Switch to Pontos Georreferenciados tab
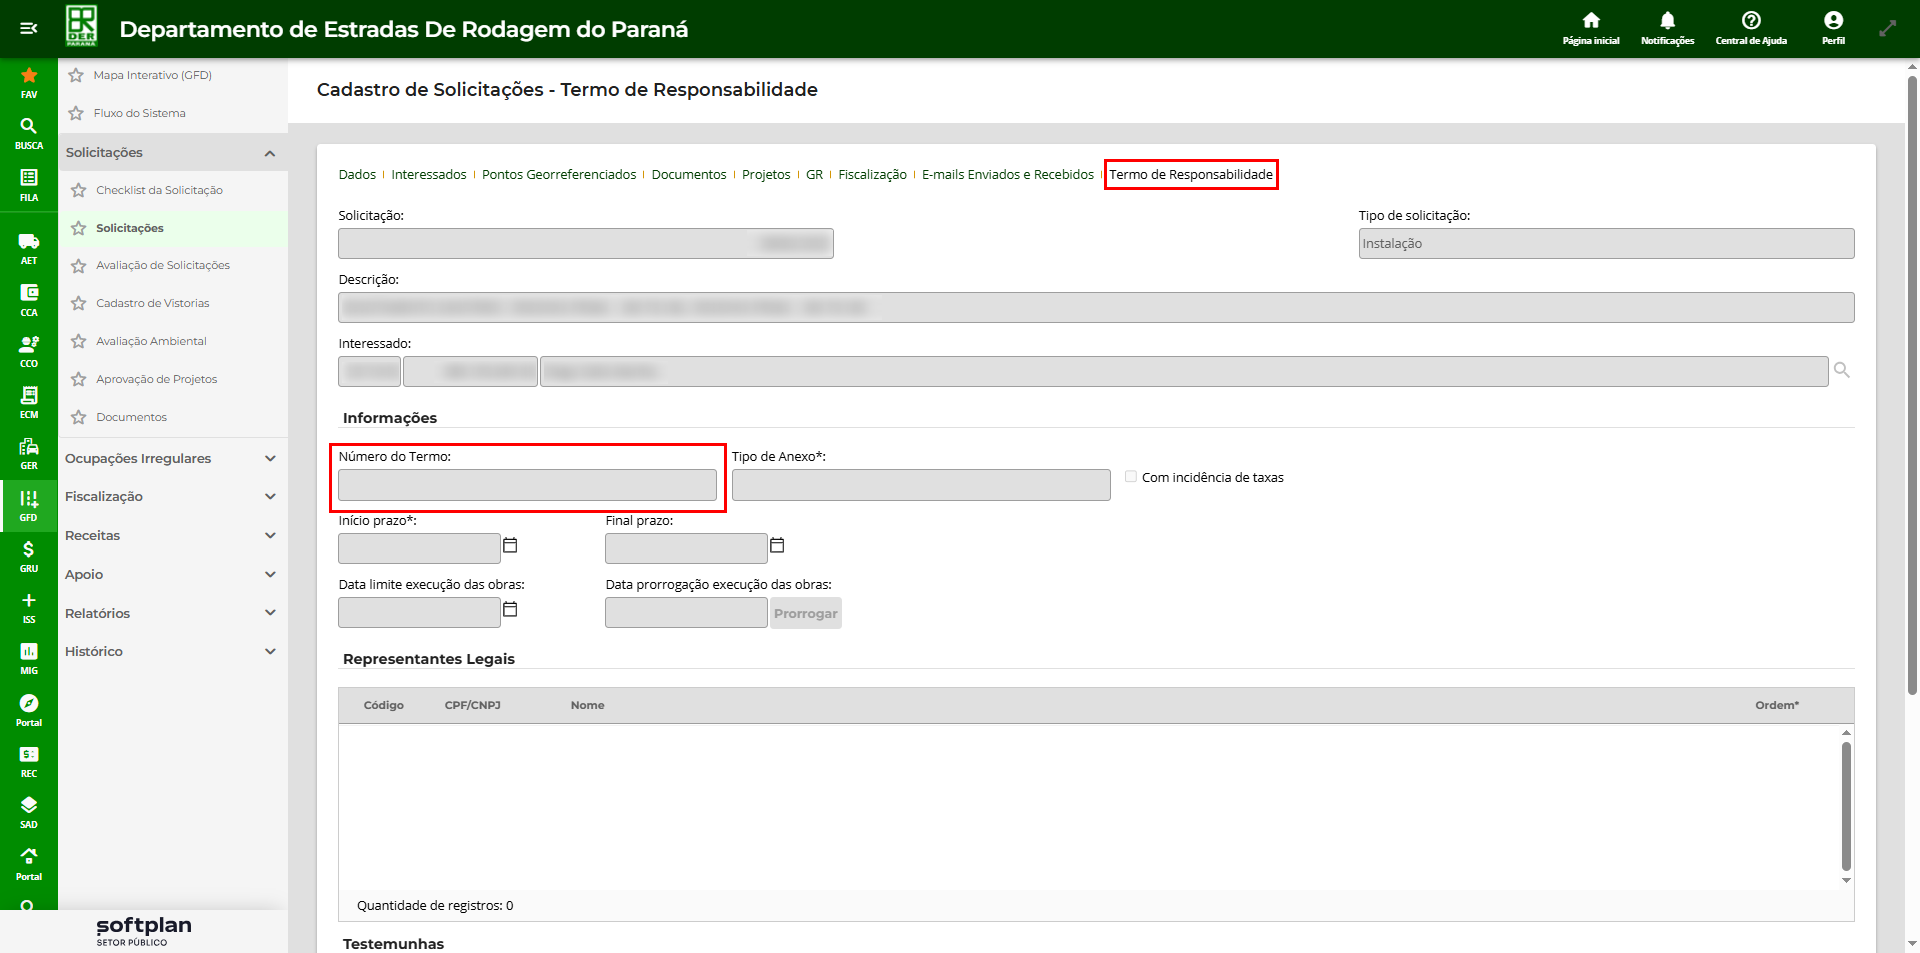Viewport: 1920px width, 953px height. (558, 175)
